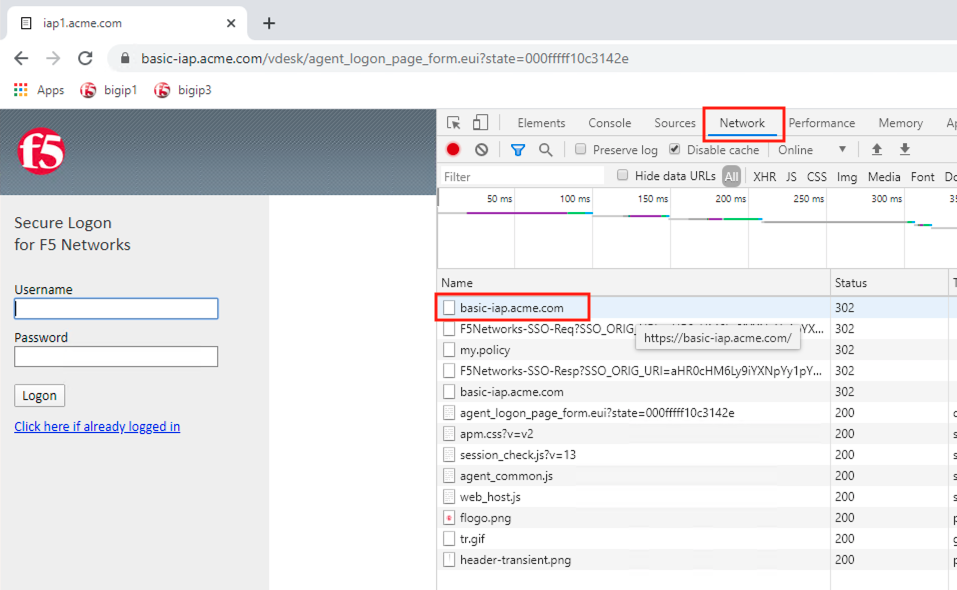957x590 pixels.
Task: Open the bigip1 bookmark
Action: (108, 90)
